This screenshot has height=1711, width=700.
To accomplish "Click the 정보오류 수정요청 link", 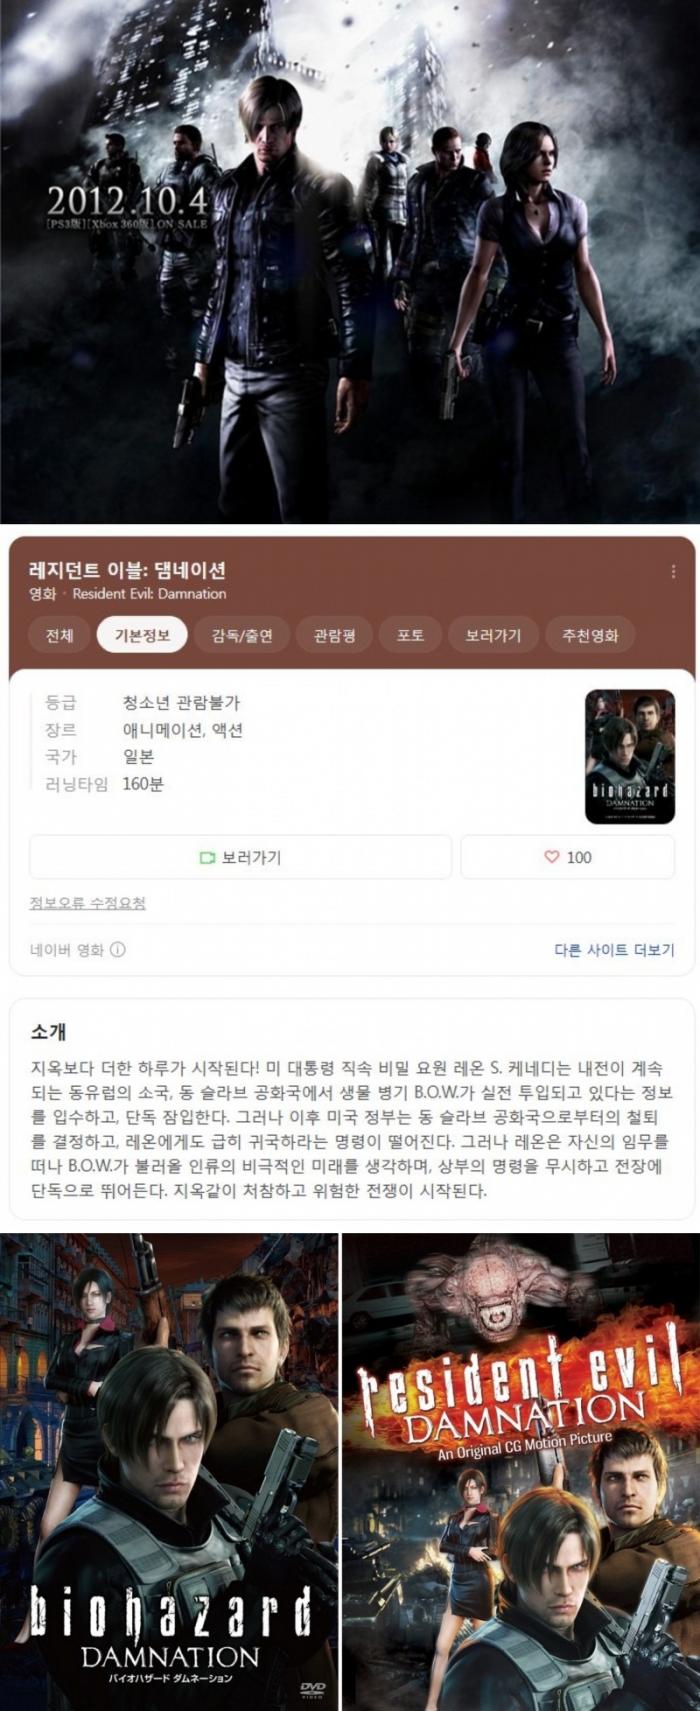I will tap(88, 903).
